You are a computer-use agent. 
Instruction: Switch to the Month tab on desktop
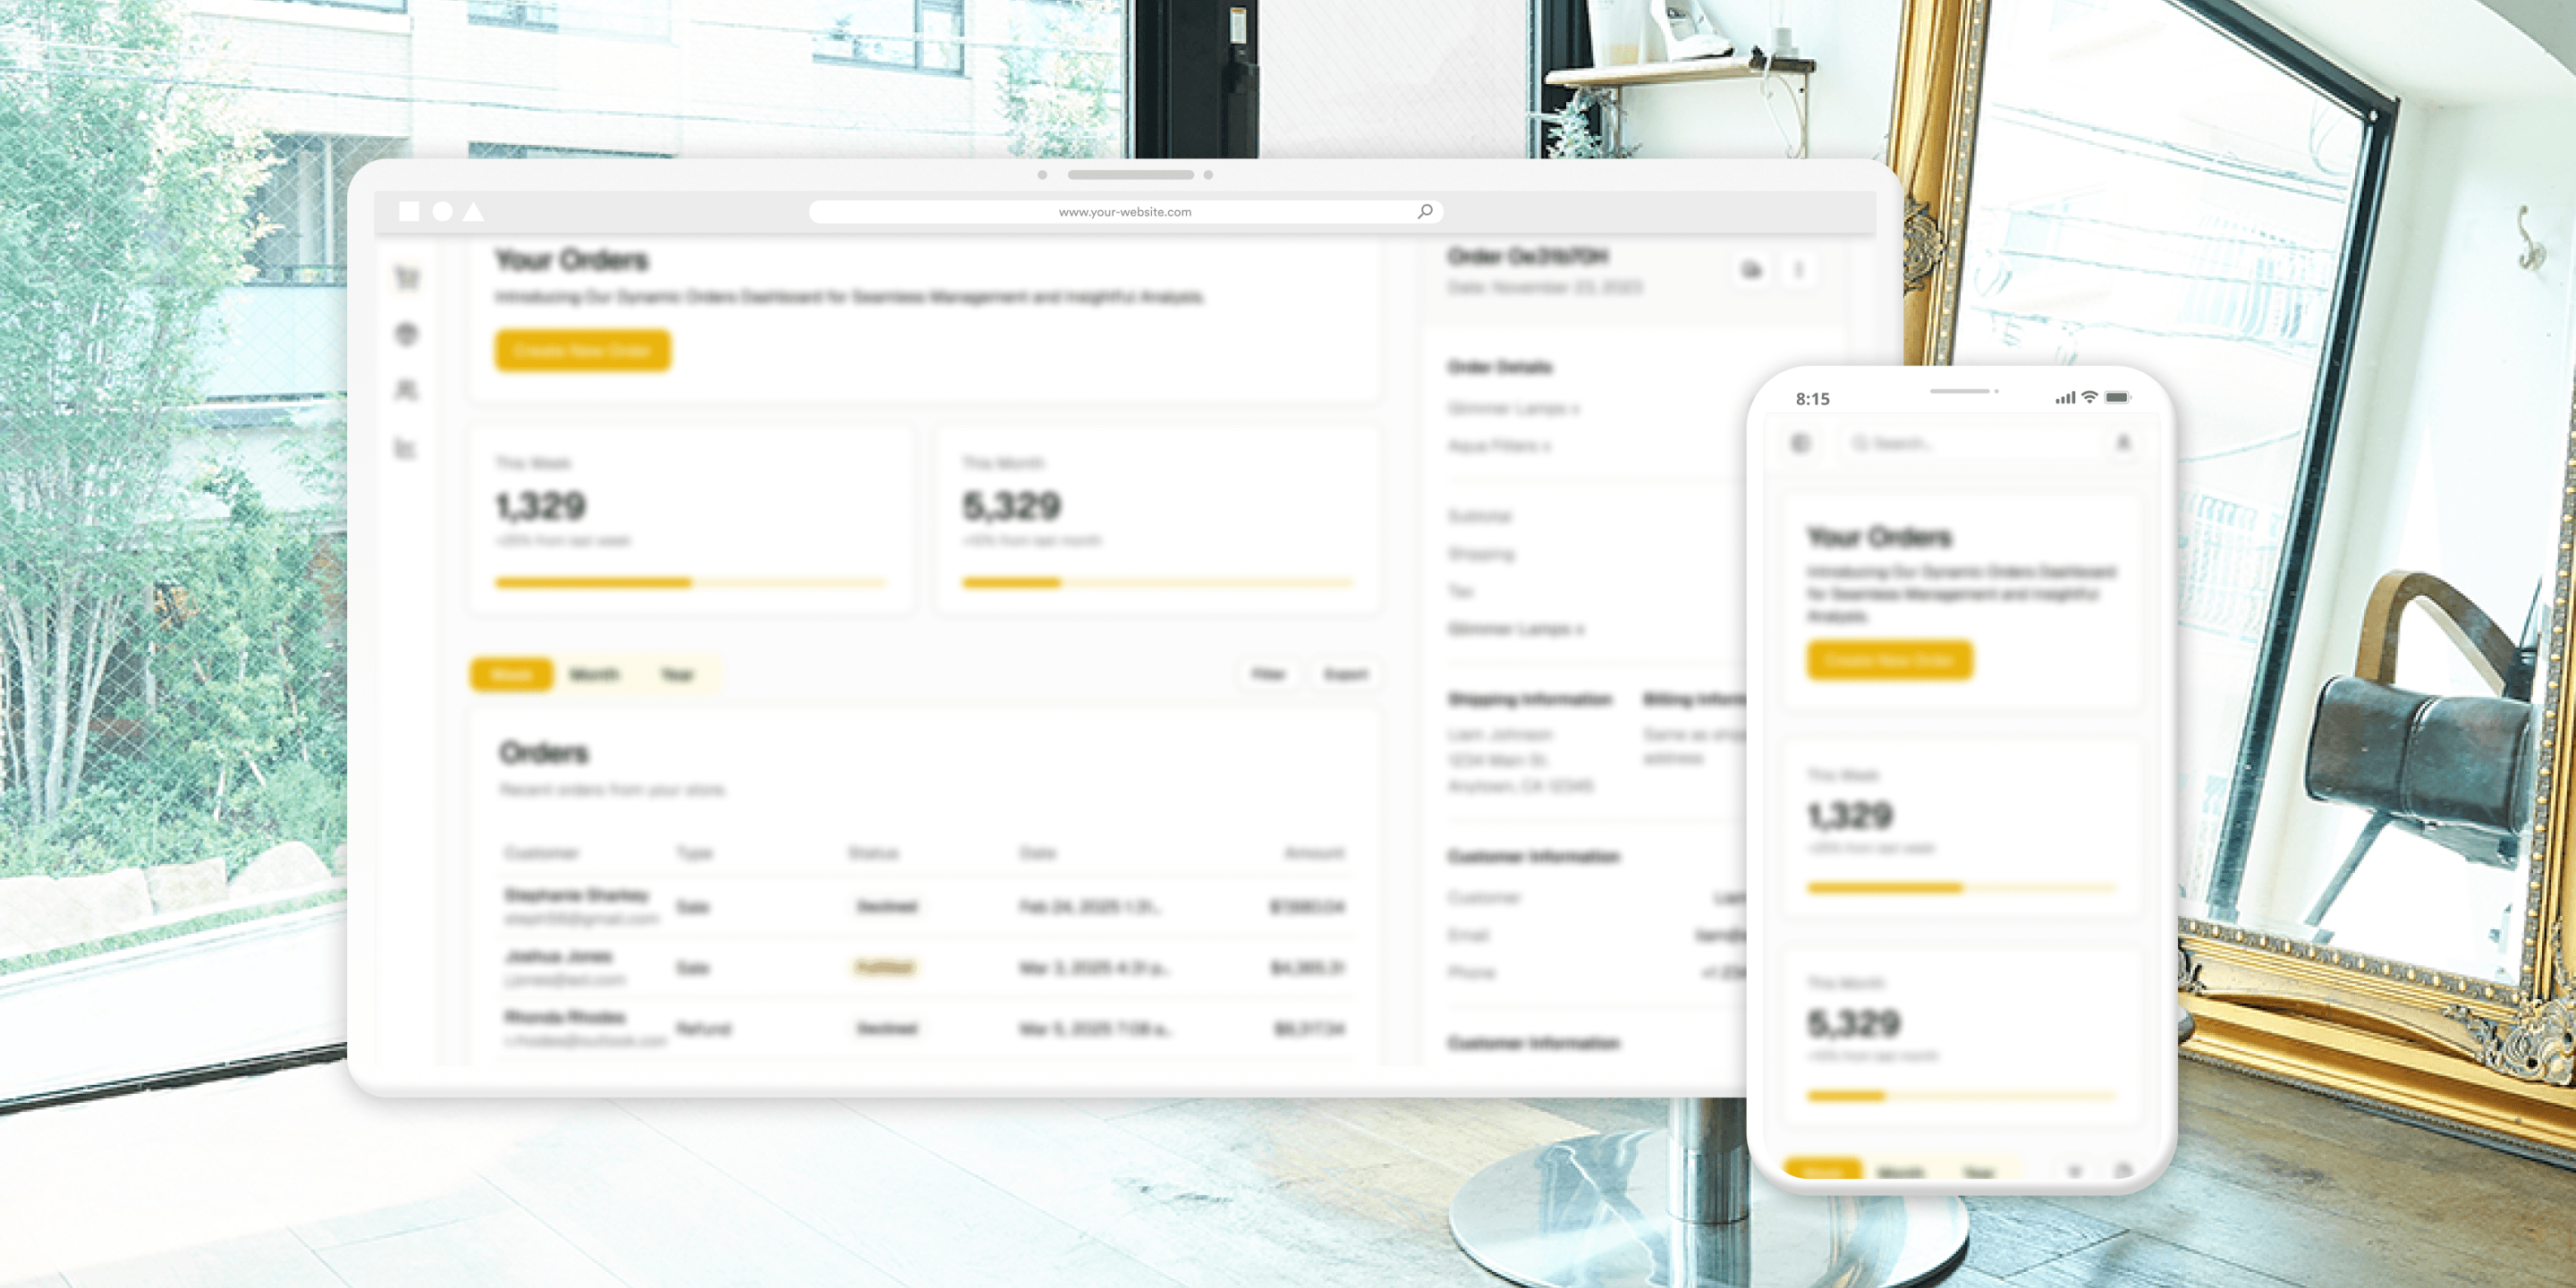tap(594, 675)
